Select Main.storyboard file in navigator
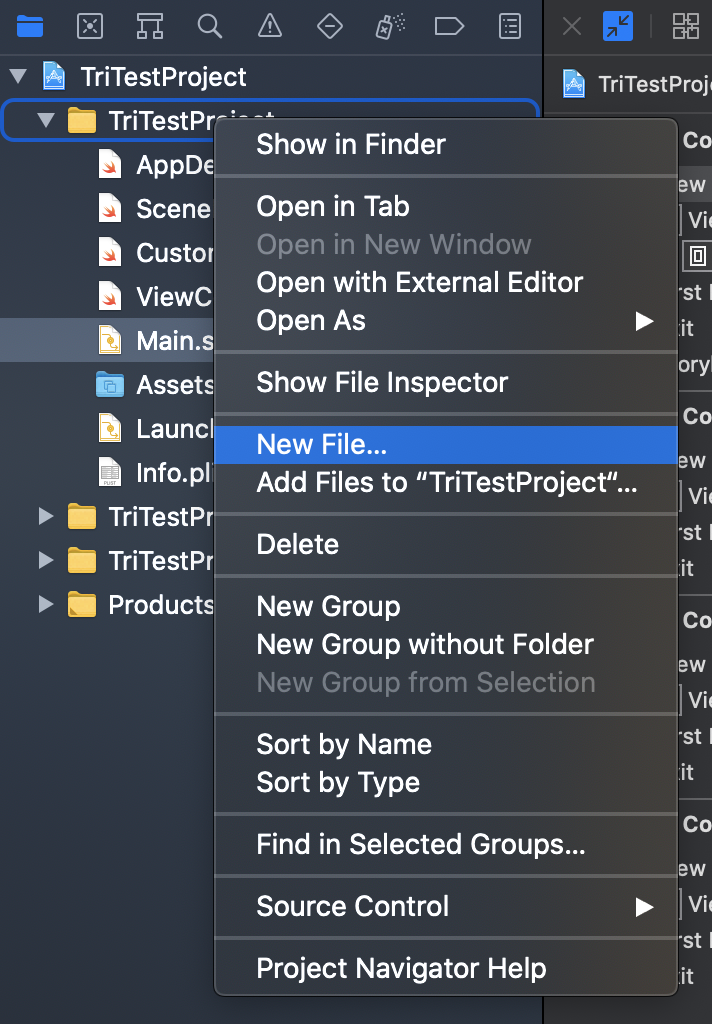Screen dimensions: 712x1024 click(160, 340)
